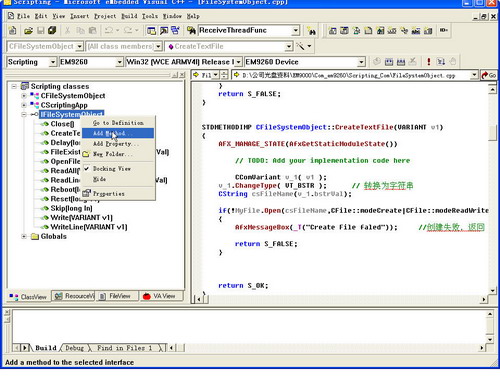Click the Find in Files binoculars icon
This screenshot has height=376, width=500.
click(191, 31)
